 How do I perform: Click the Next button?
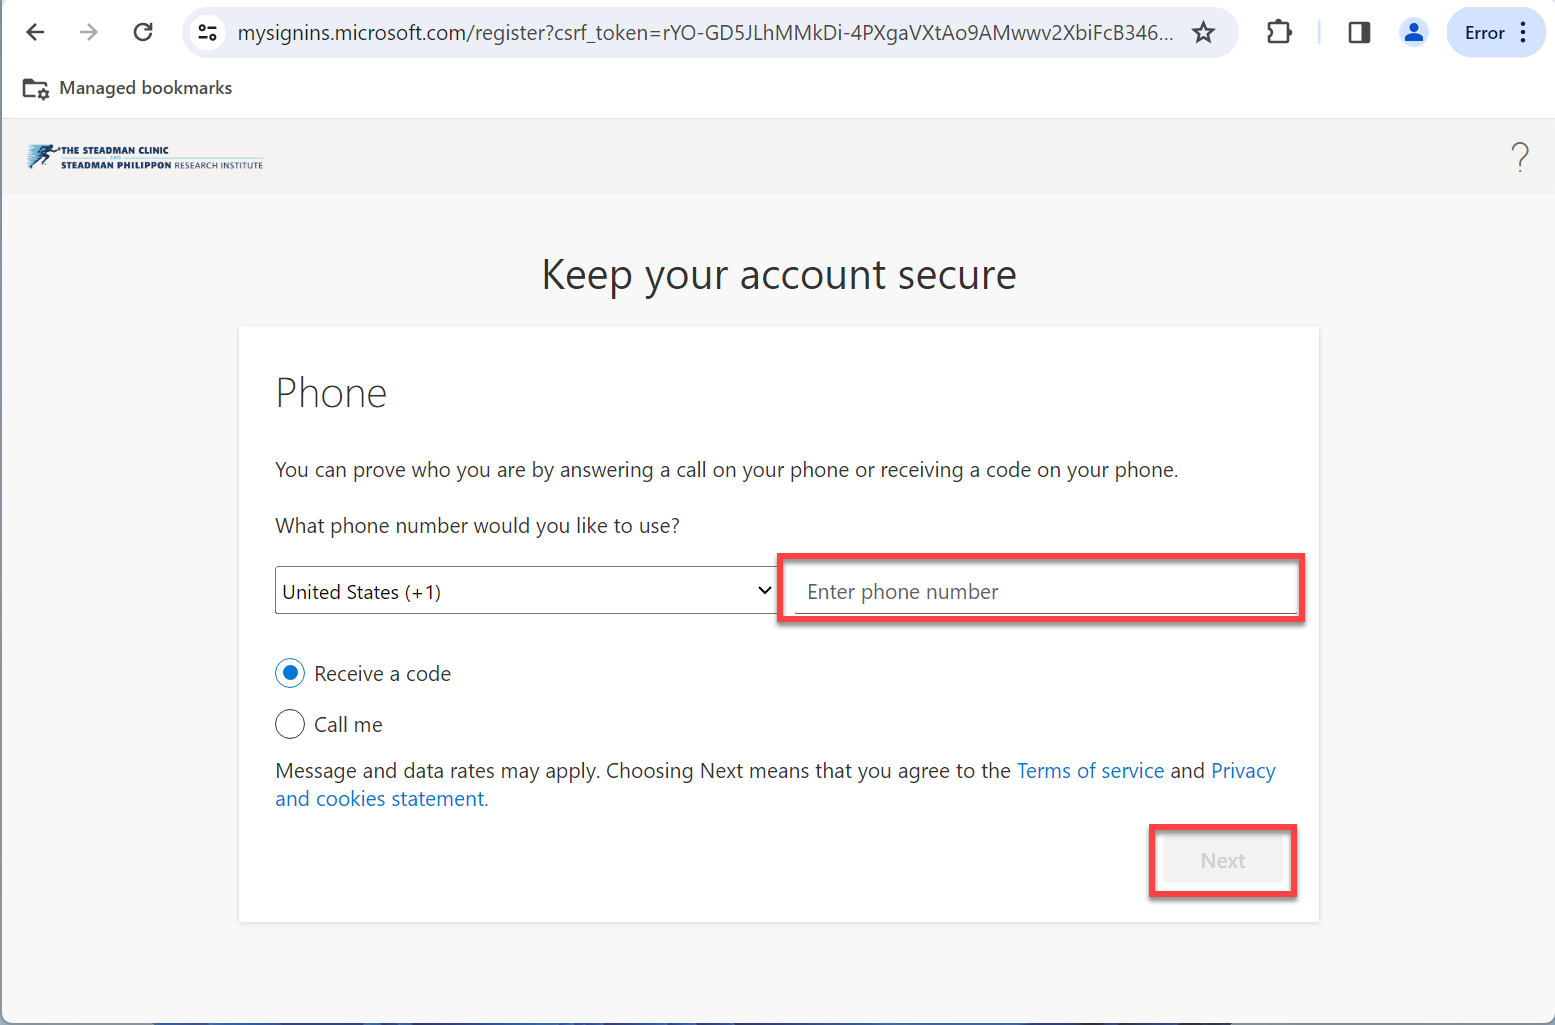(1222, 861)
